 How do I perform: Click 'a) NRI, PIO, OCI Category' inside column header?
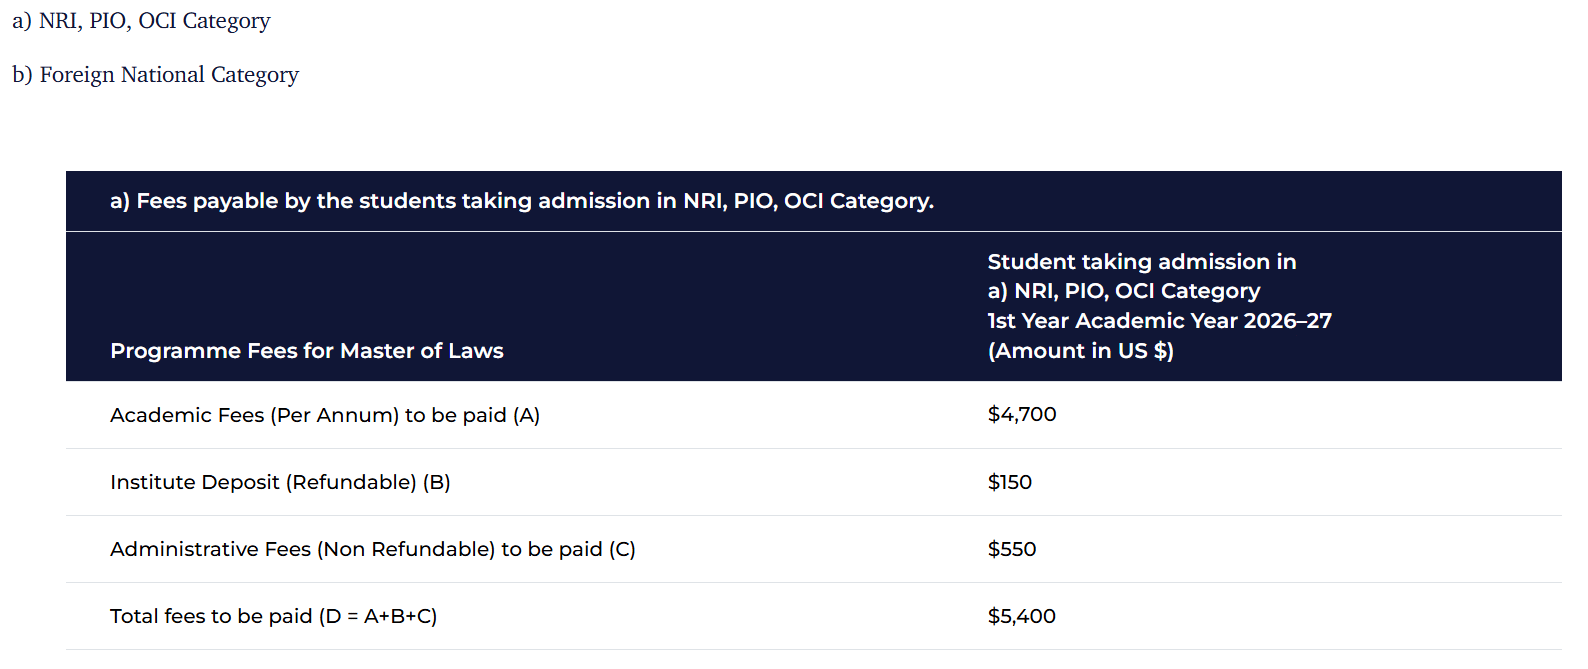[1123, 291]
